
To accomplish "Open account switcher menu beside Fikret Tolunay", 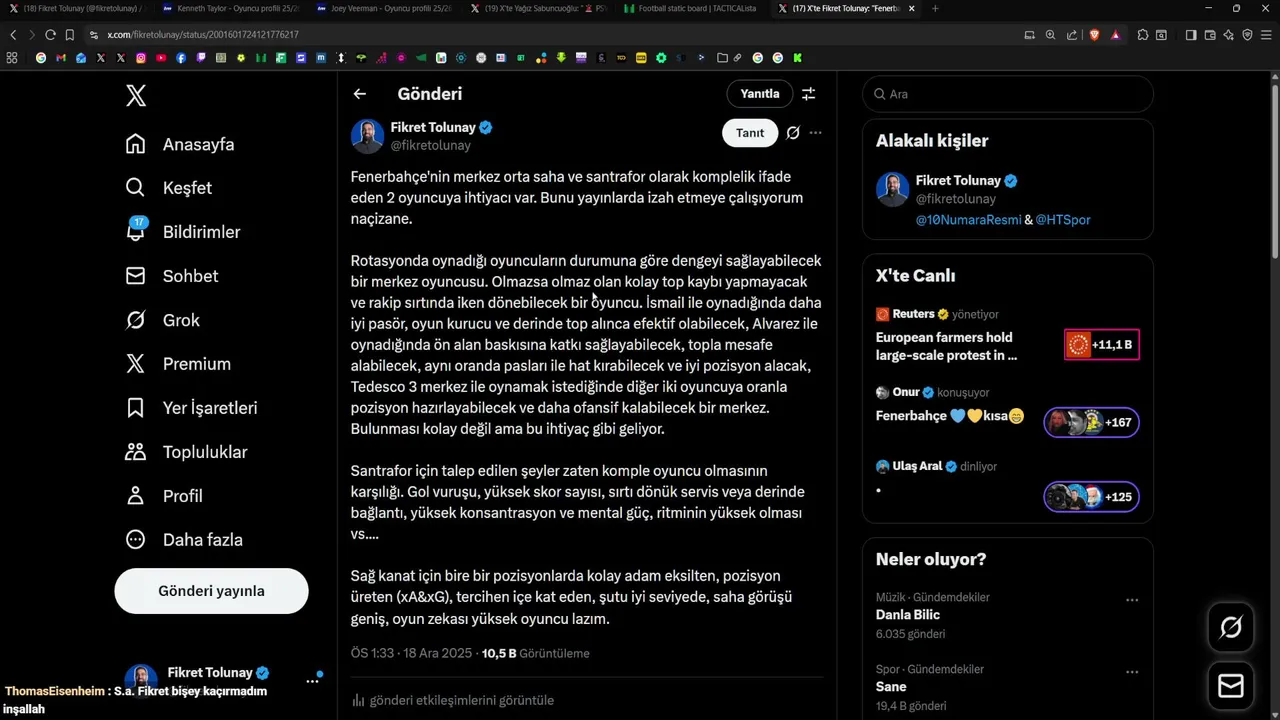I will click(312, 680).
